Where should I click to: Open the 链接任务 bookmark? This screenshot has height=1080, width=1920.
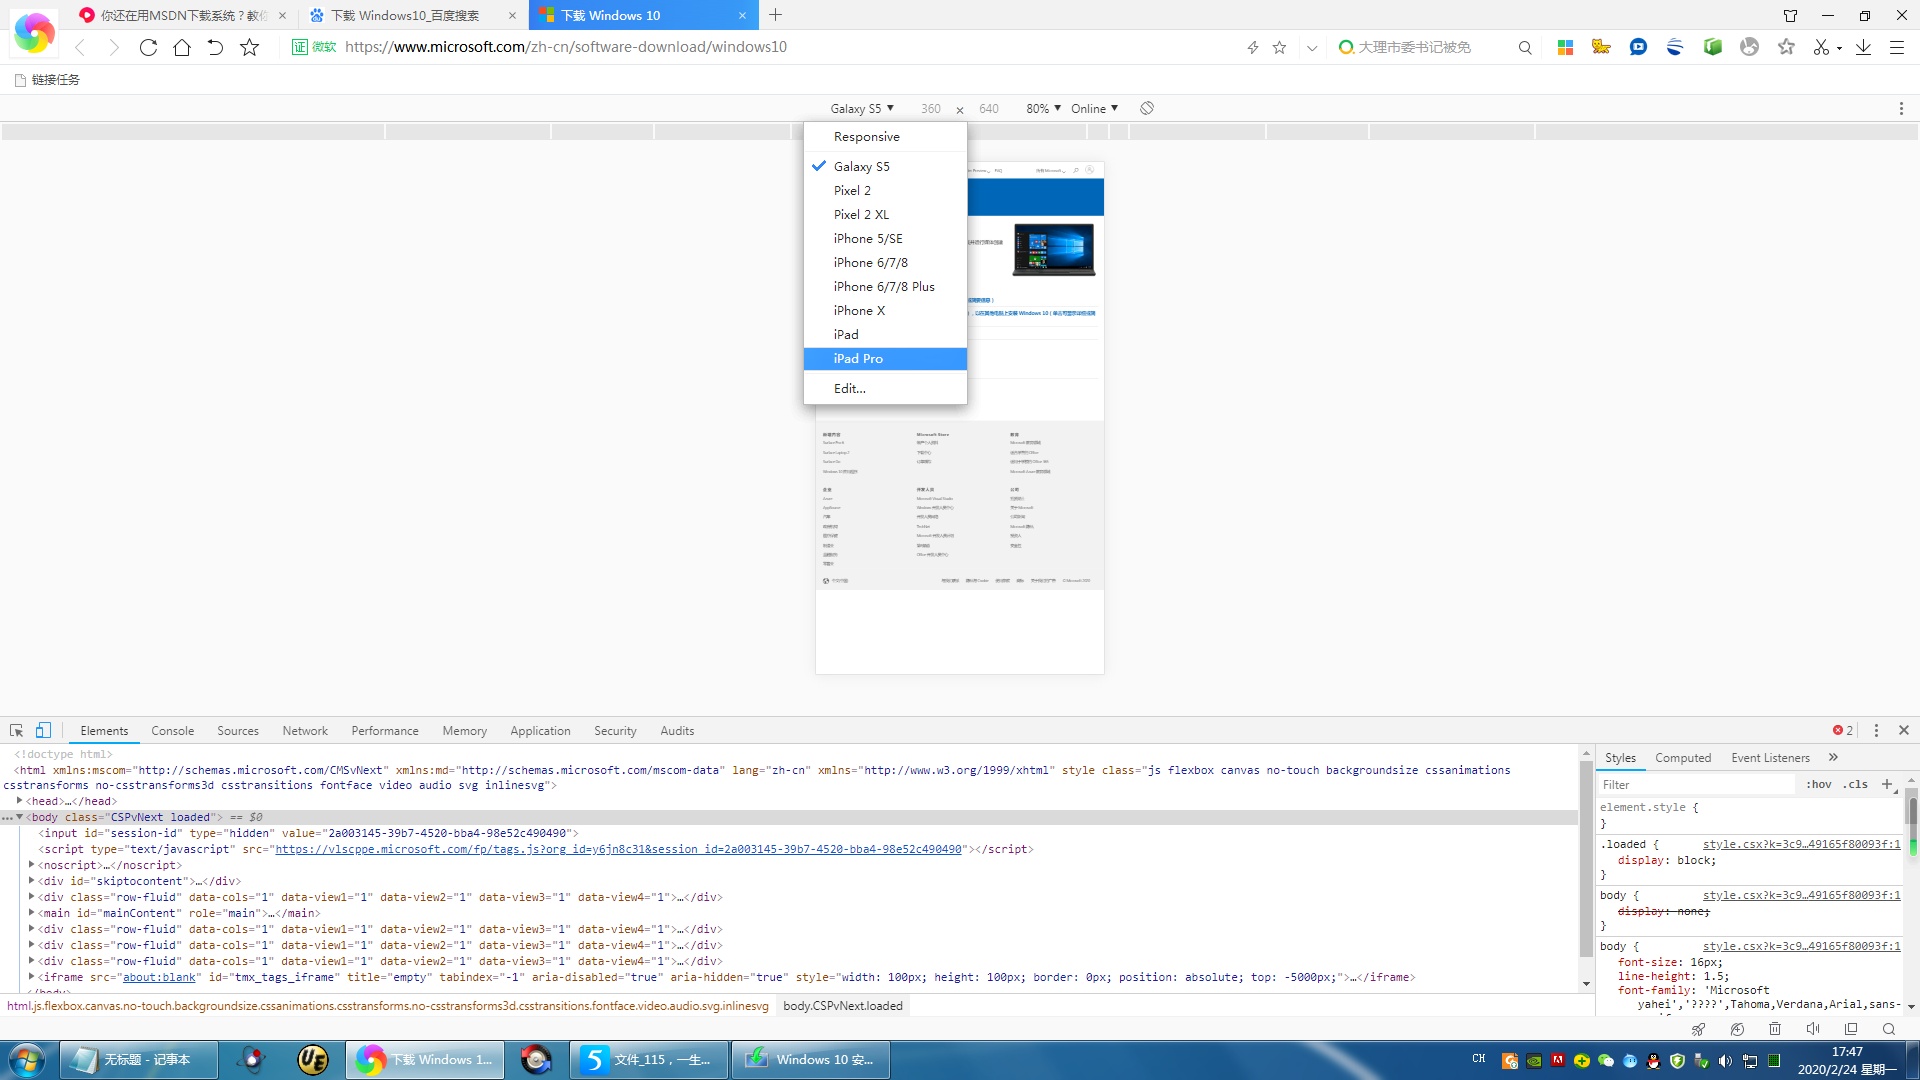(47, 80)
